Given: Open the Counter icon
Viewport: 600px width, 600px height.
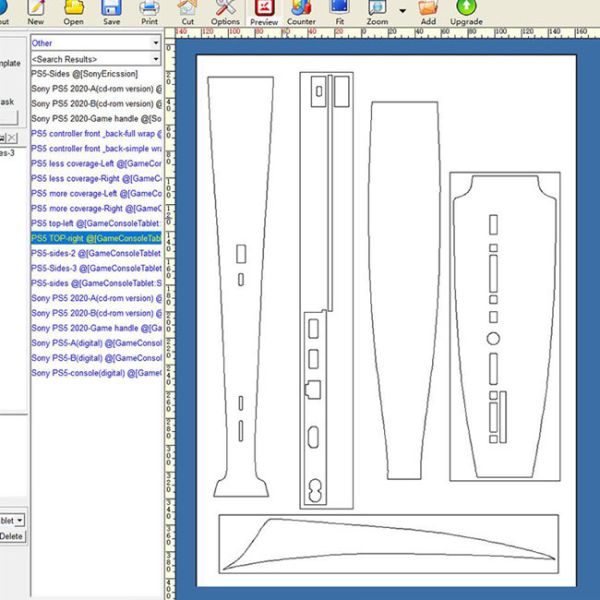Looking at the screenshot, I should [301, 12].
